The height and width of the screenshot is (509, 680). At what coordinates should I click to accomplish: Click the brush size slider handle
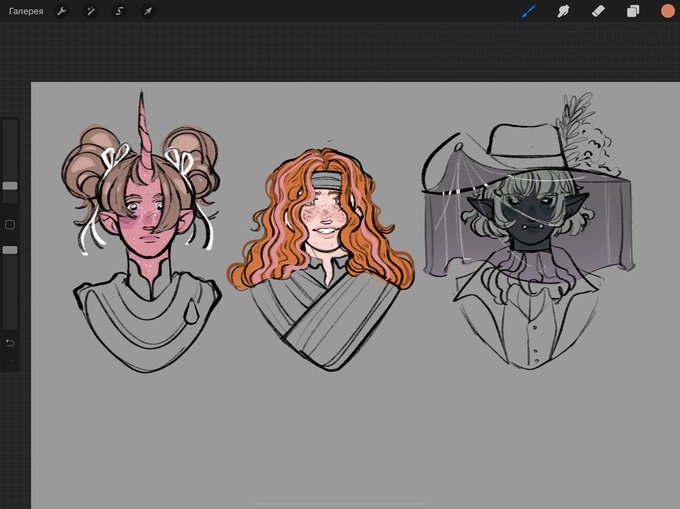[10, 186]
